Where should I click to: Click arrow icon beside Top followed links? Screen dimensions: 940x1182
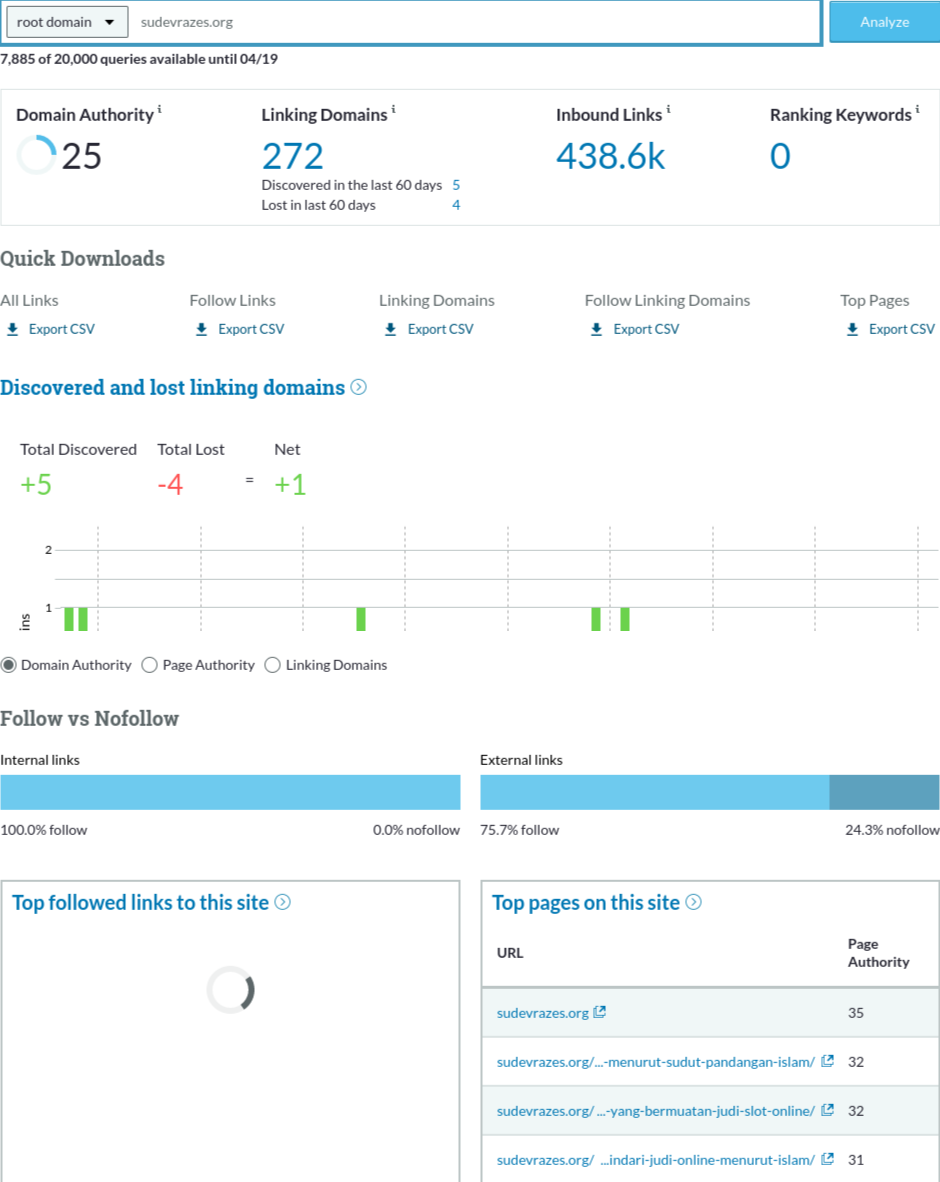(x=283, y=902)
